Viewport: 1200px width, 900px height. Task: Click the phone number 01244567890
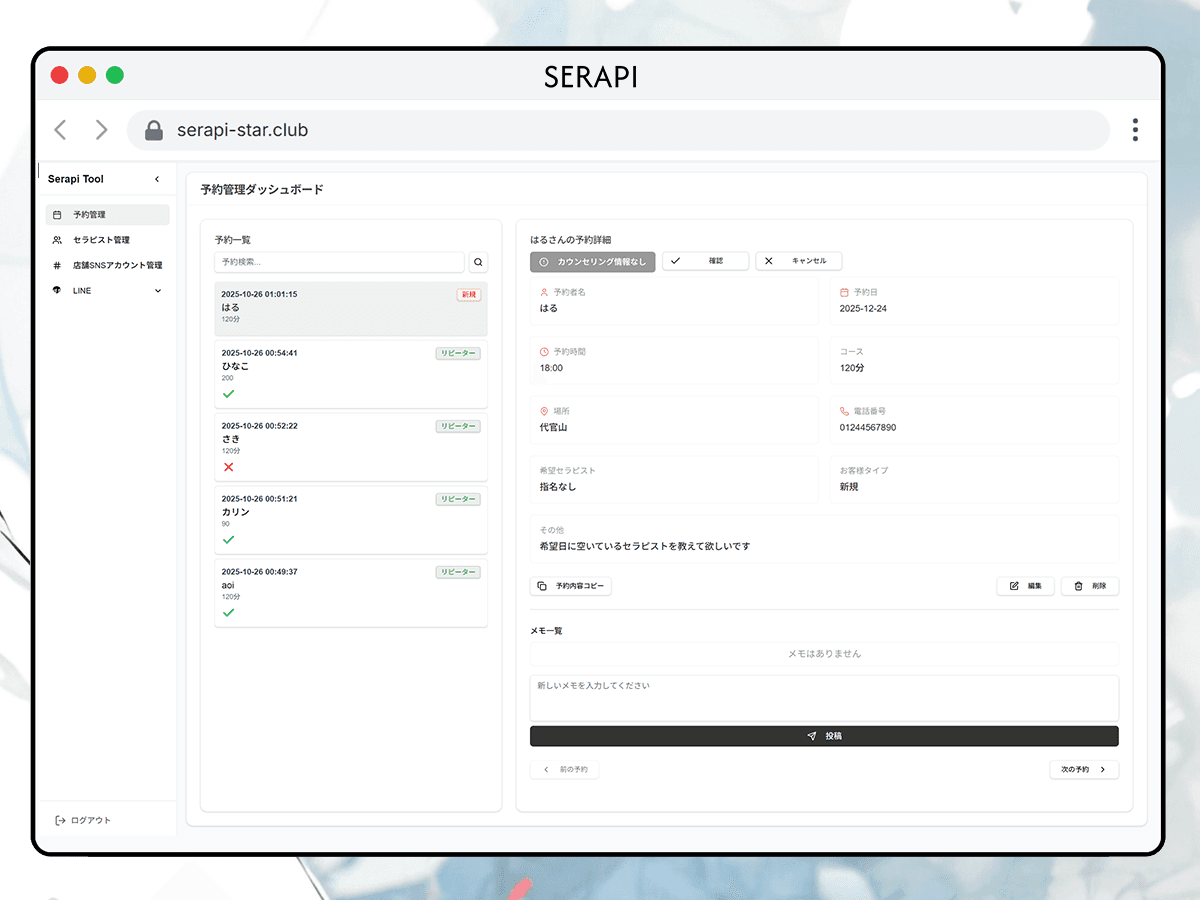coord(868,428)
